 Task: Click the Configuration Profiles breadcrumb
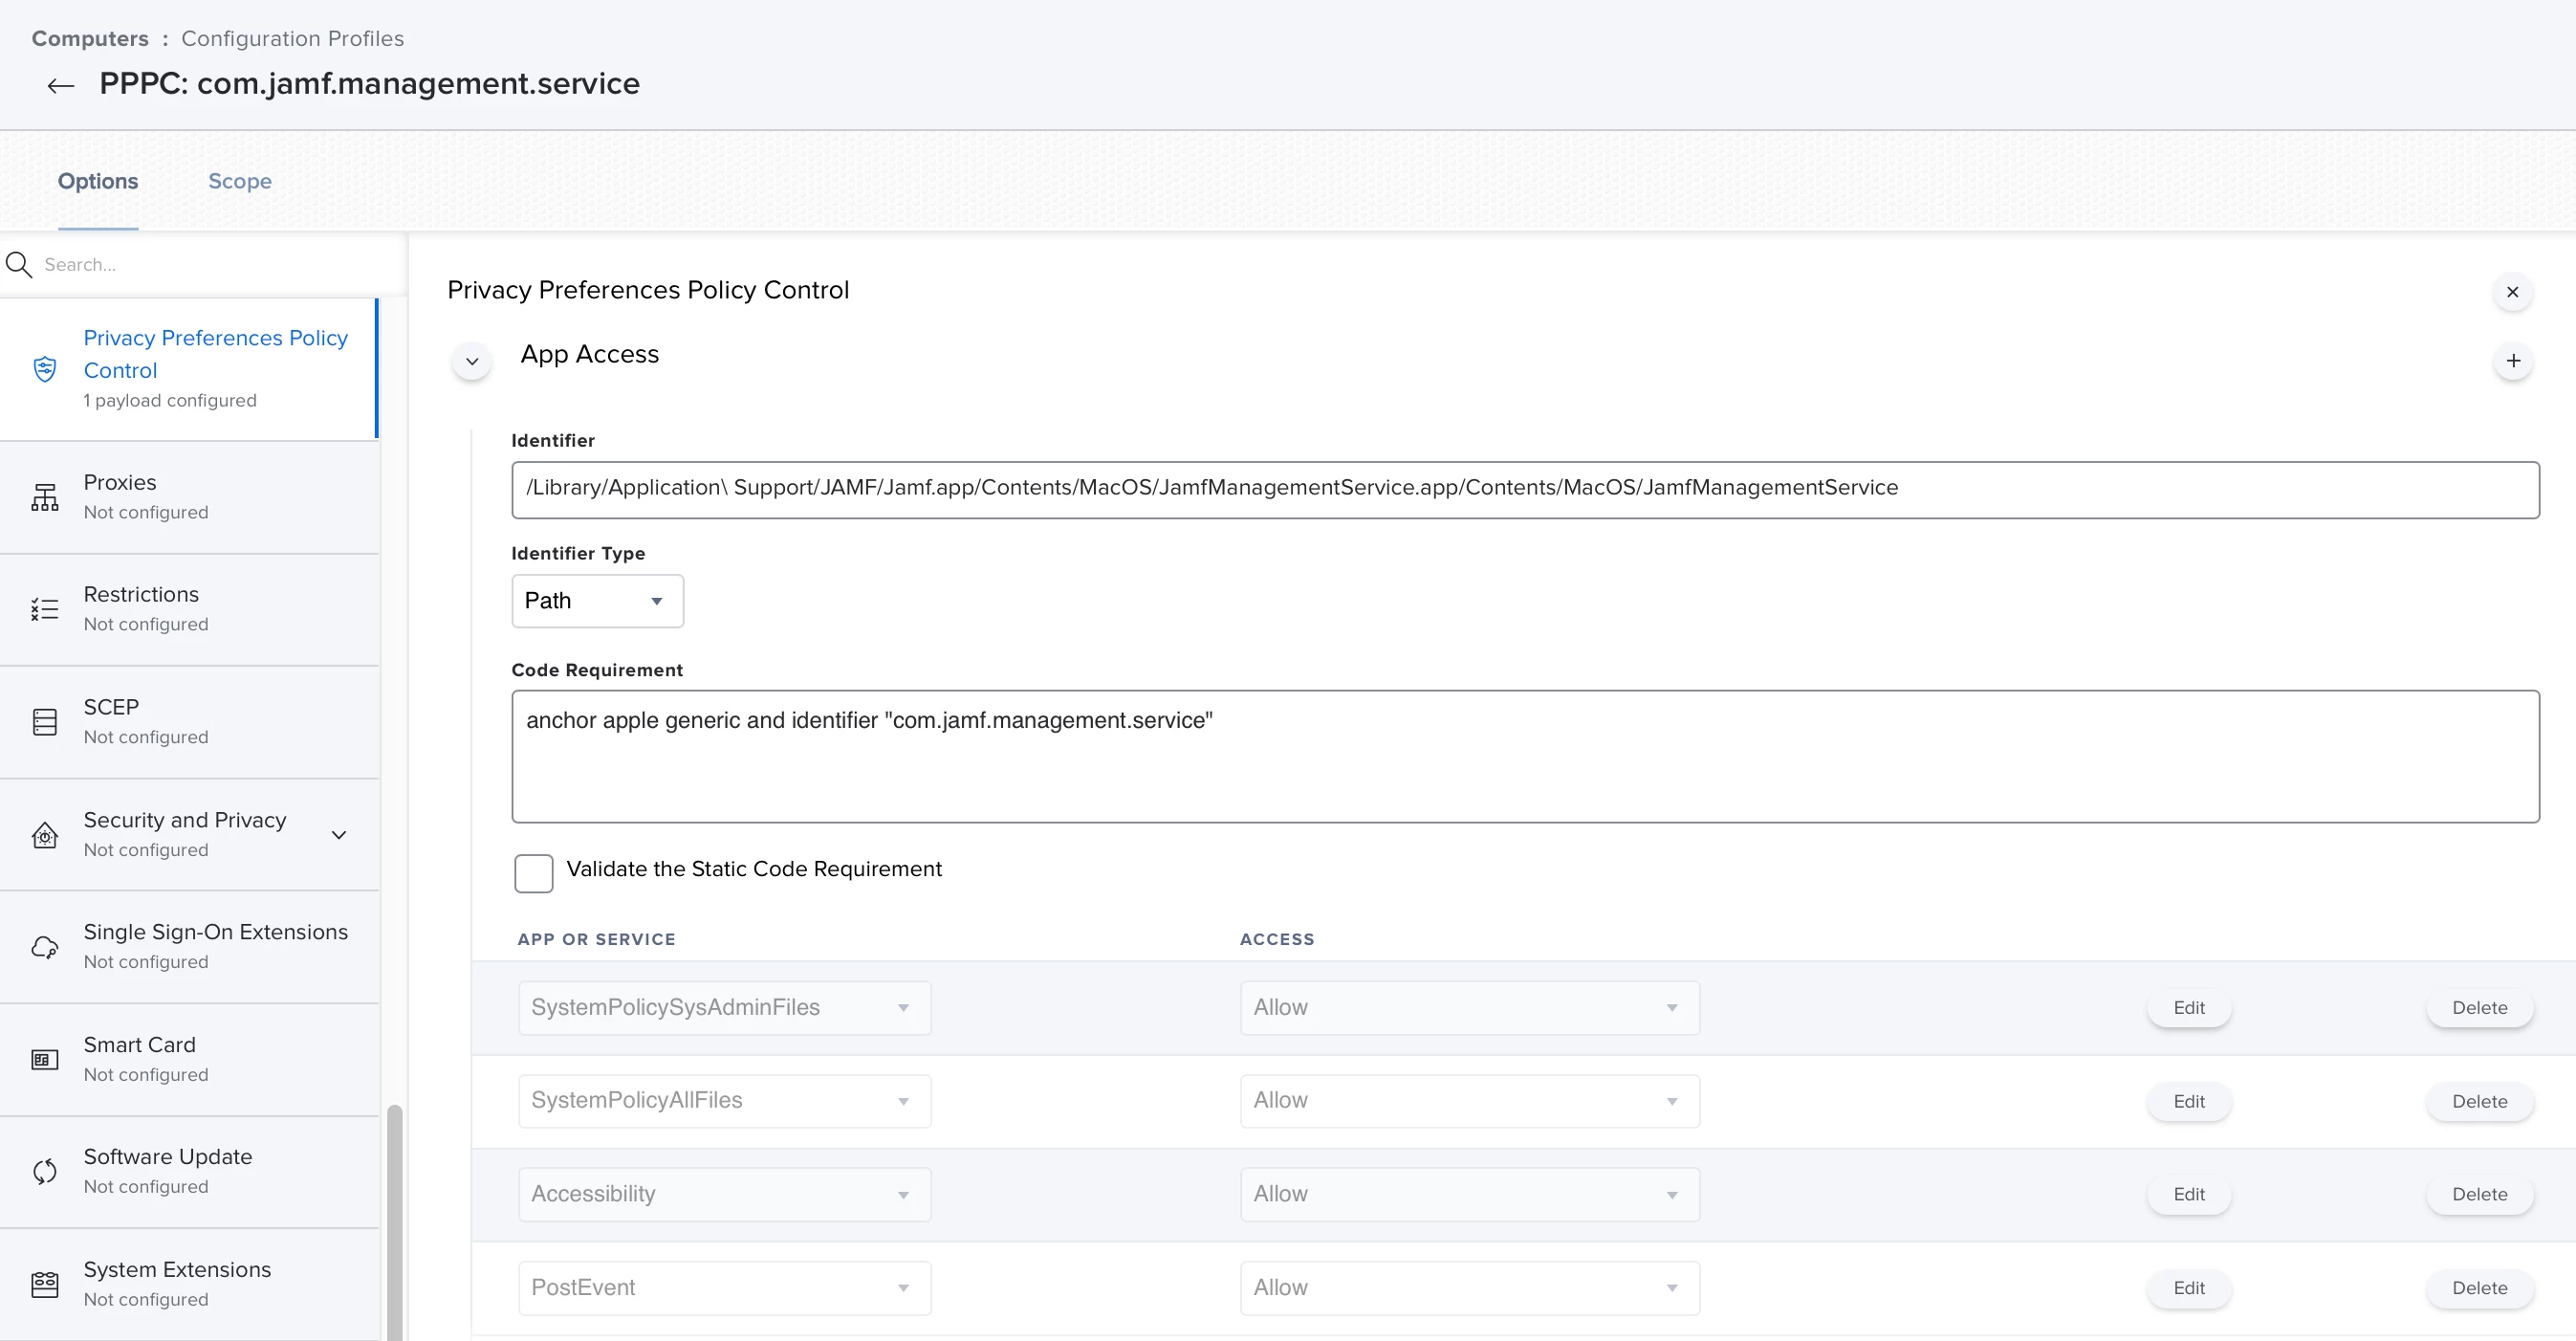(292, 38)
